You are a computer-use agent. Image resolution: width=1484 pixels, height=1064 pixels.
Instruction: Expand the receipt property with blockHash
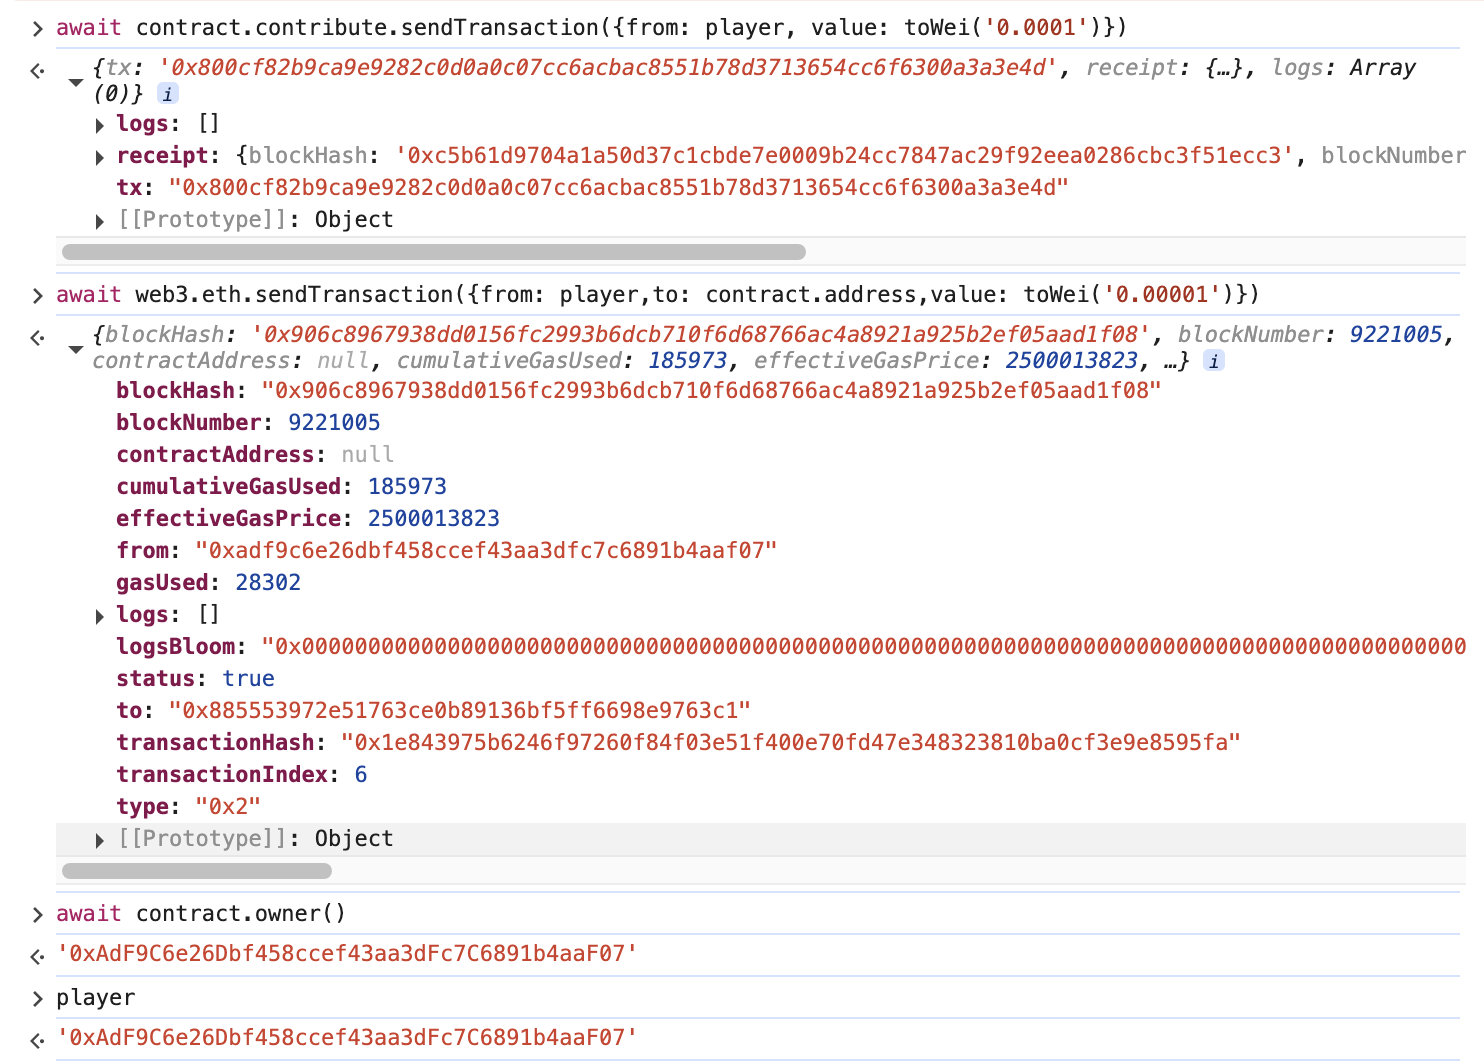[x=99, y=157]
